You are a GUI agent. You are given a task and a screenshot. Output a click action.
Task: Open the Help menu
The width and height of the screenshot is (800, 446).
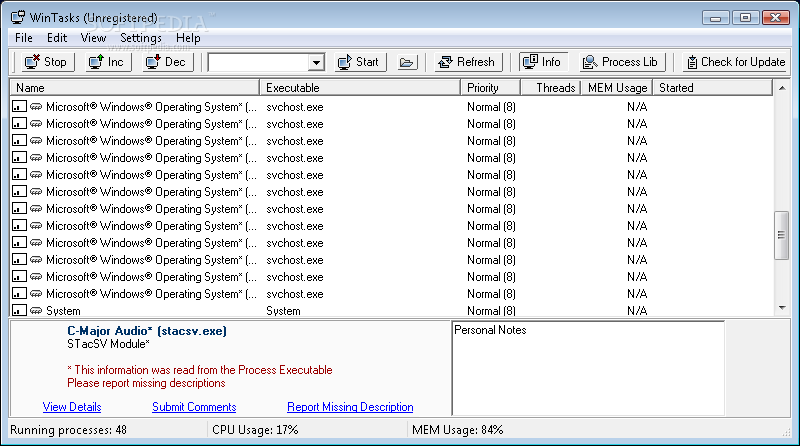(x=188, y=38)
